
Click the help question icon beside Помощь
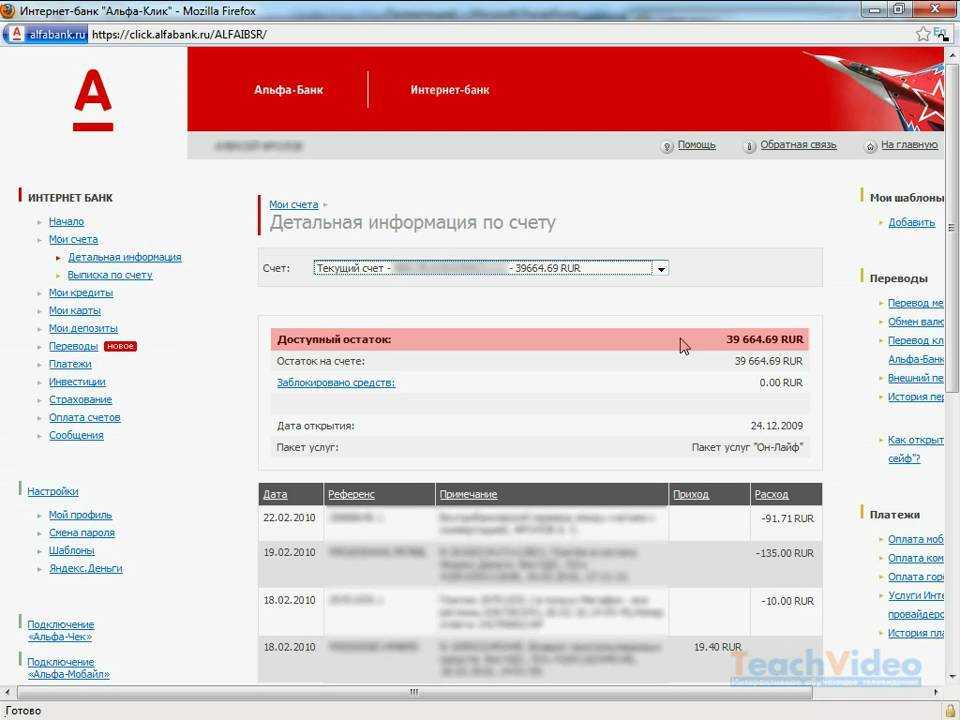point(667,147)
